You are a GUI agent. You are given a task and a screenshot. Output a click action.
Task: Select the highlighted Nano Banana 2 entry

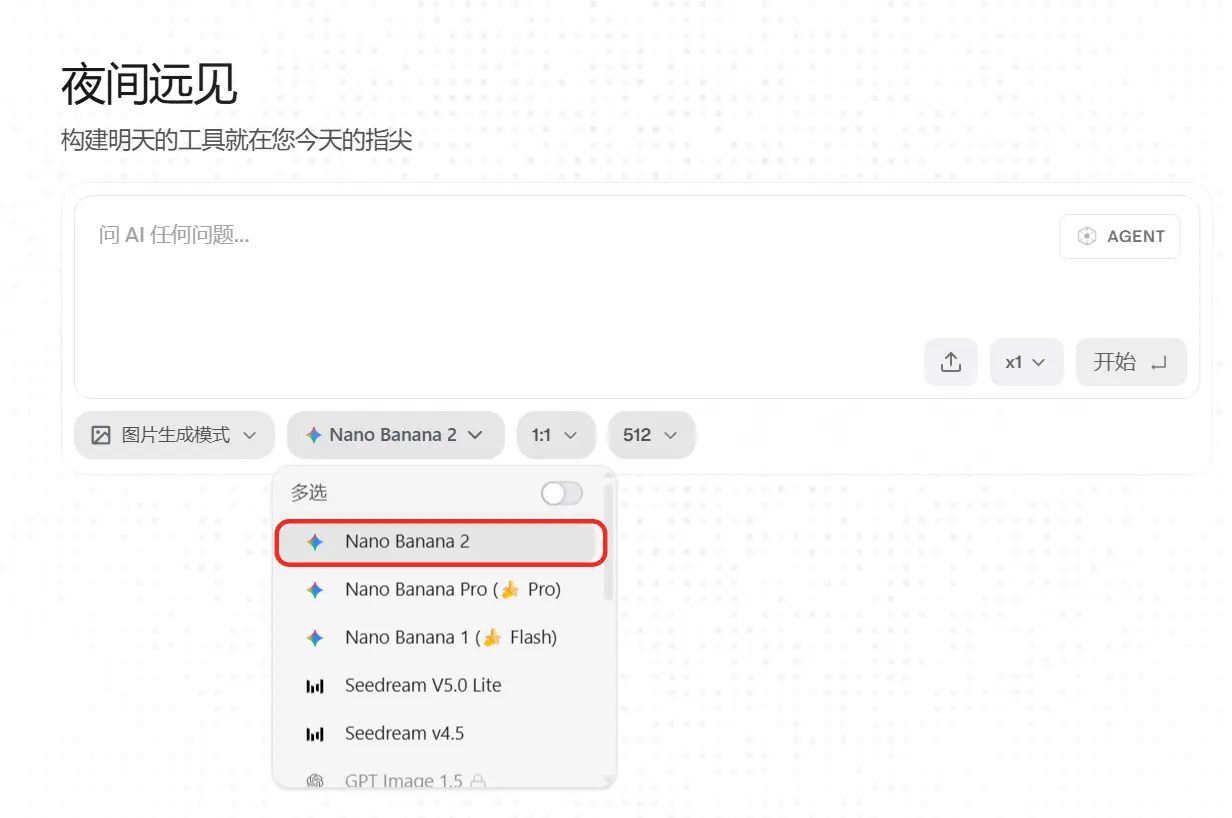click(440, 542)
